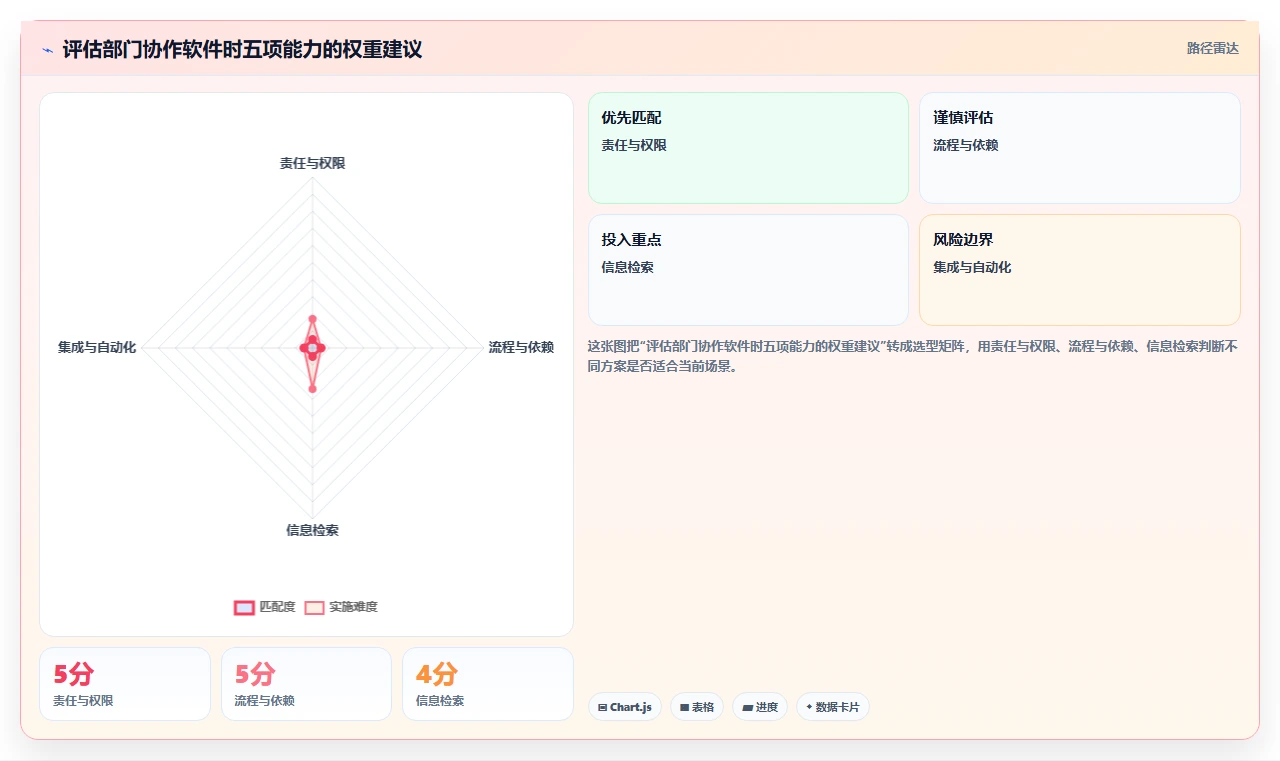Select the 投入重点 card
Viewport: 1280px width, 761px height.
748,270
